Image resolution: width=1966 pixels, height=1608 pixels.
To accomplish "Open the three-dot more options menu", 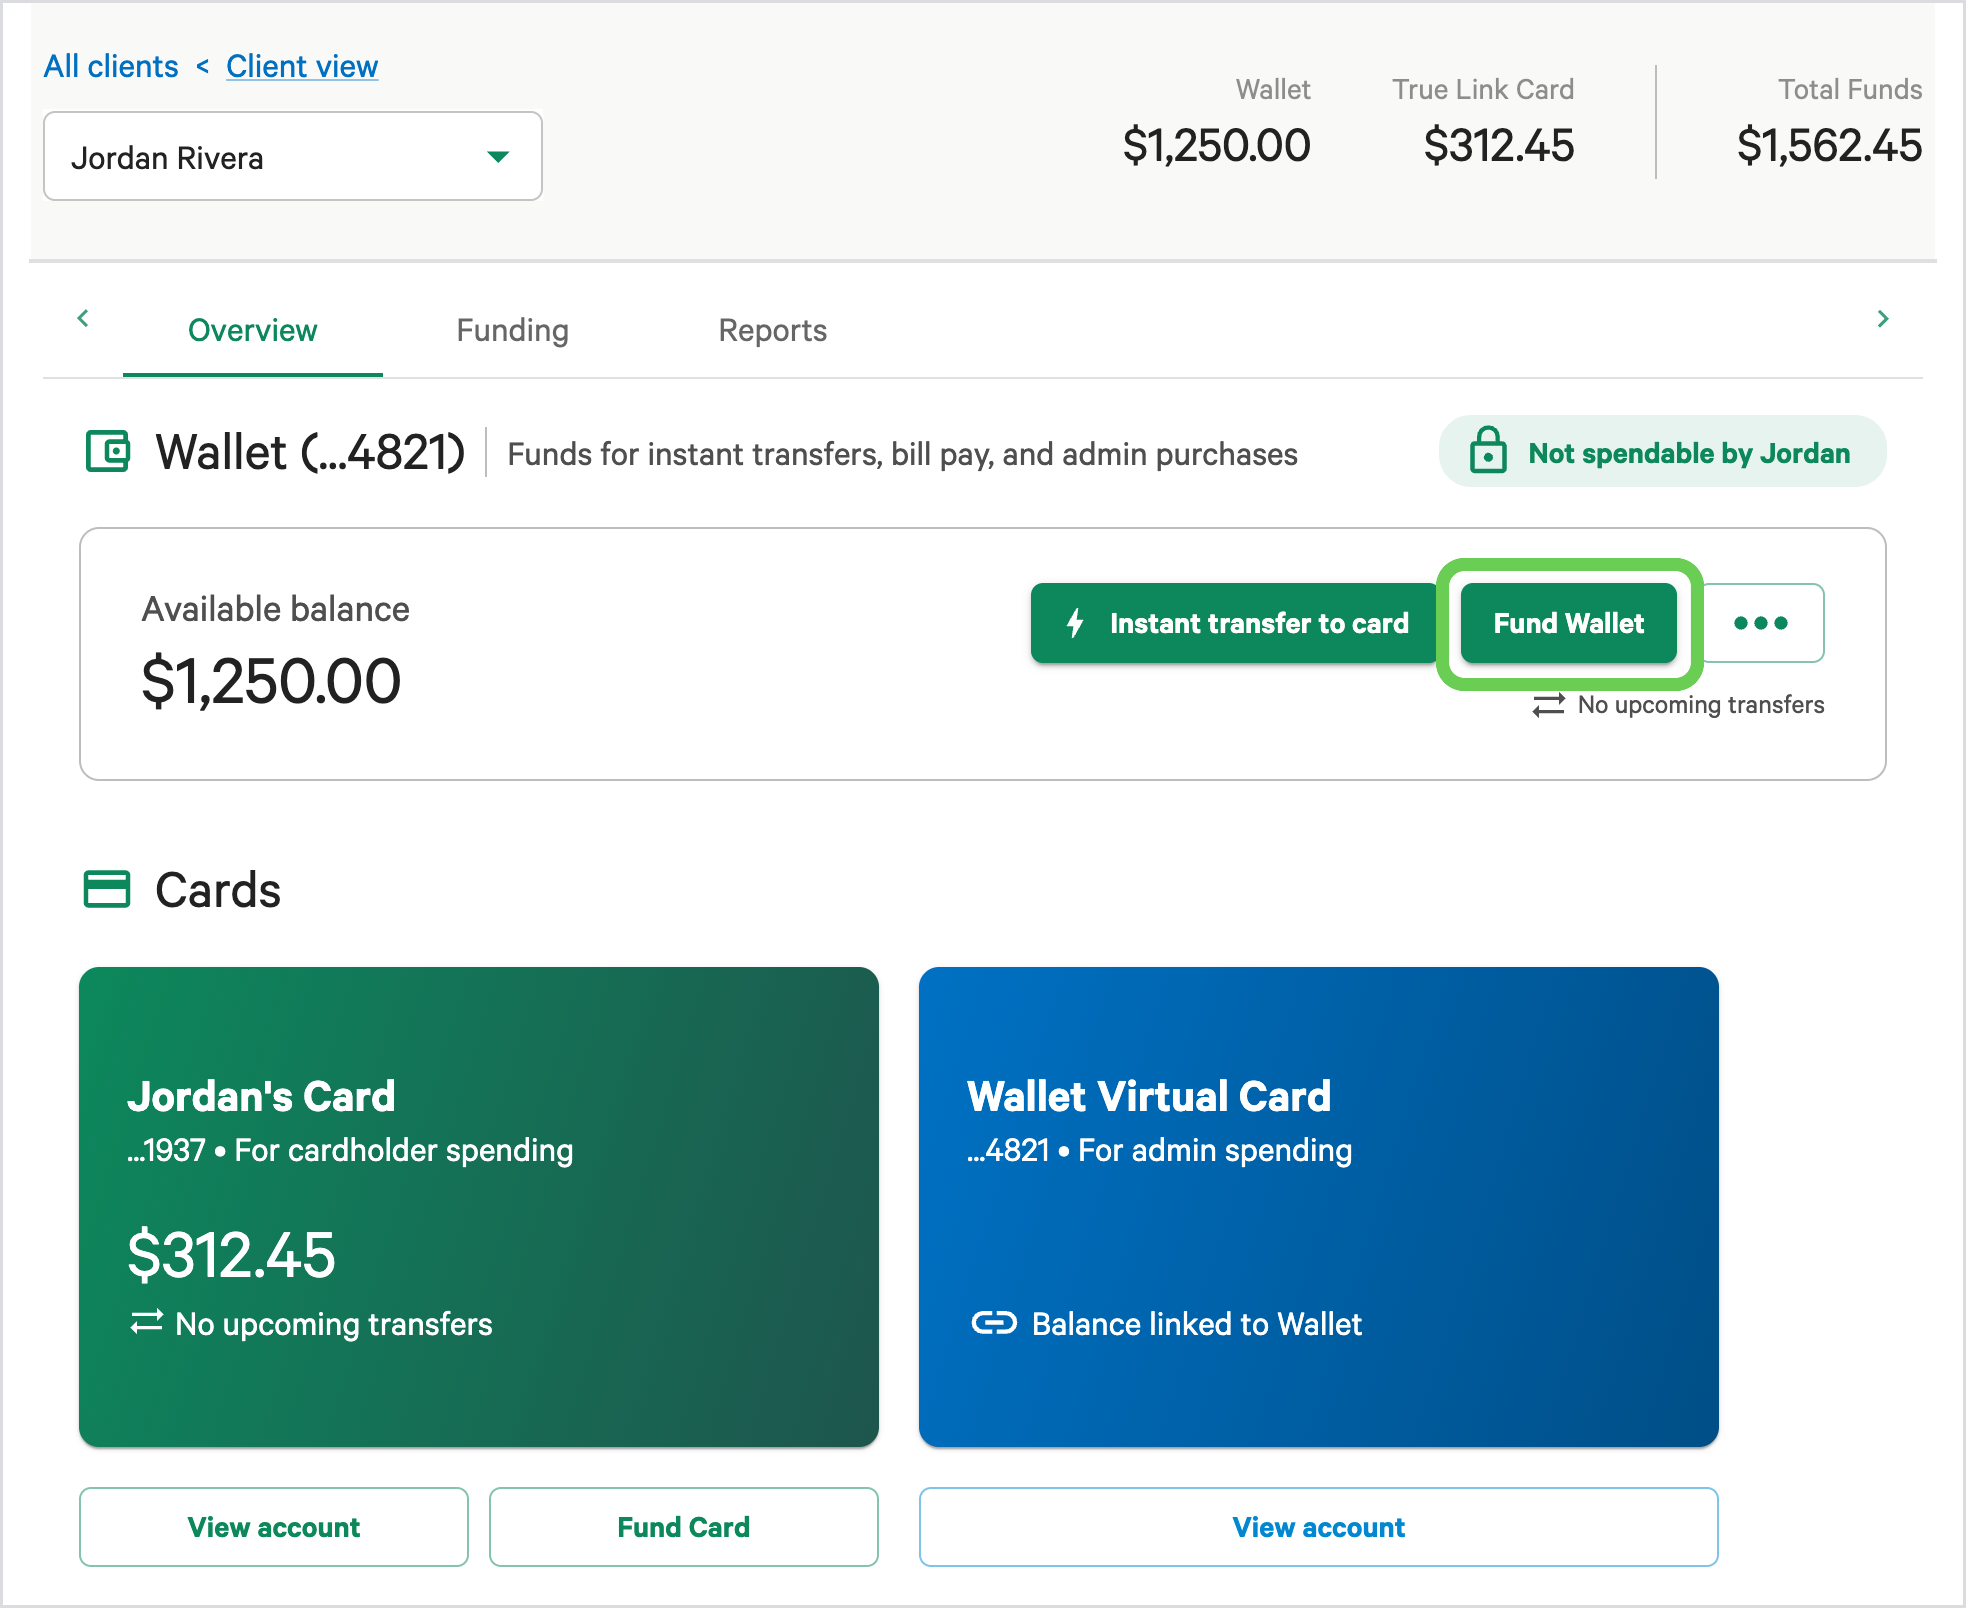I will 1761,623.
